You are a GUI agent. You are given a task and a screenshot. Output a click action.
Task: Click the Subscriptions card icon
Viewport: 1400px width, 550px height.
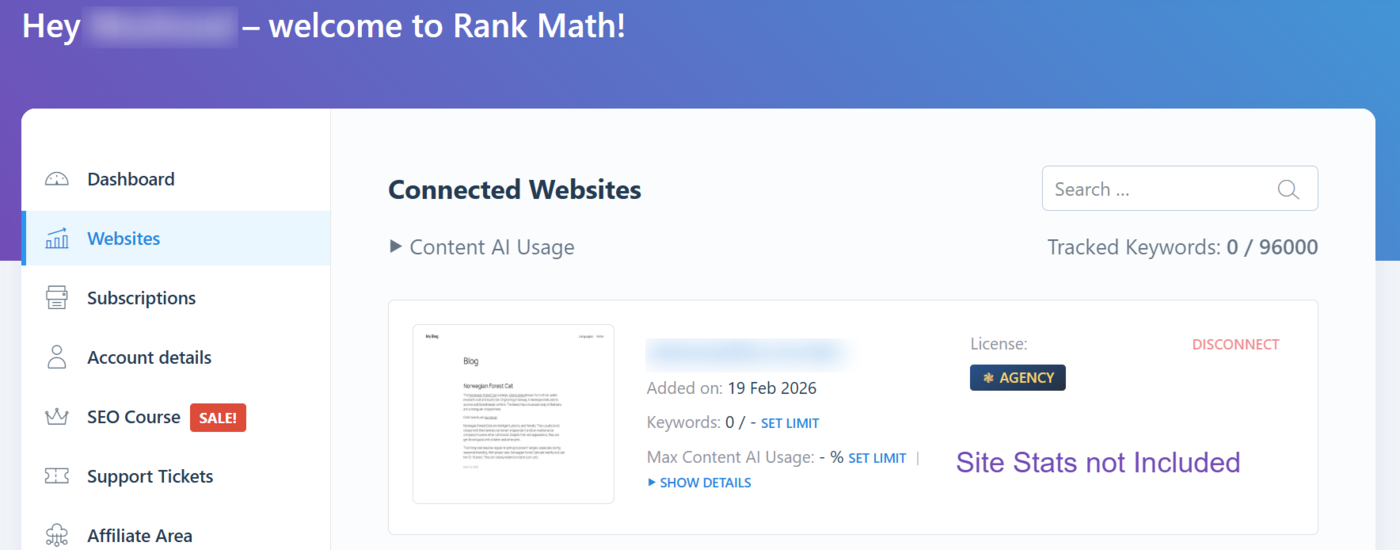point(57,298)
